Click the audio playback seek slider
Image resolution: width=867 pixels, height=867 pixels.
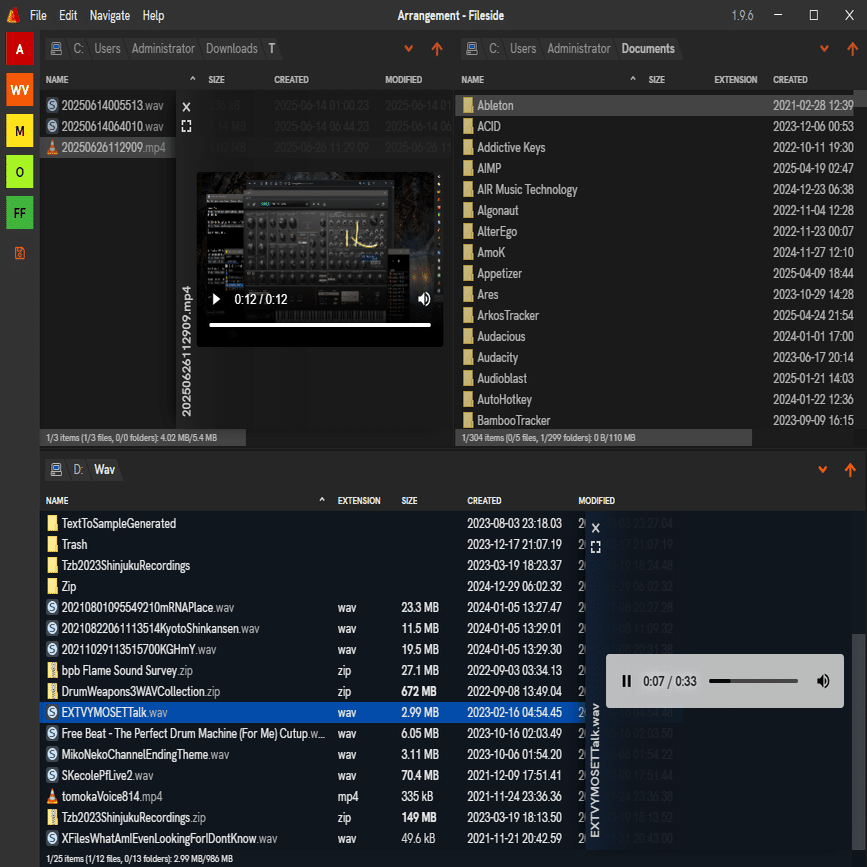pos(753,681)
